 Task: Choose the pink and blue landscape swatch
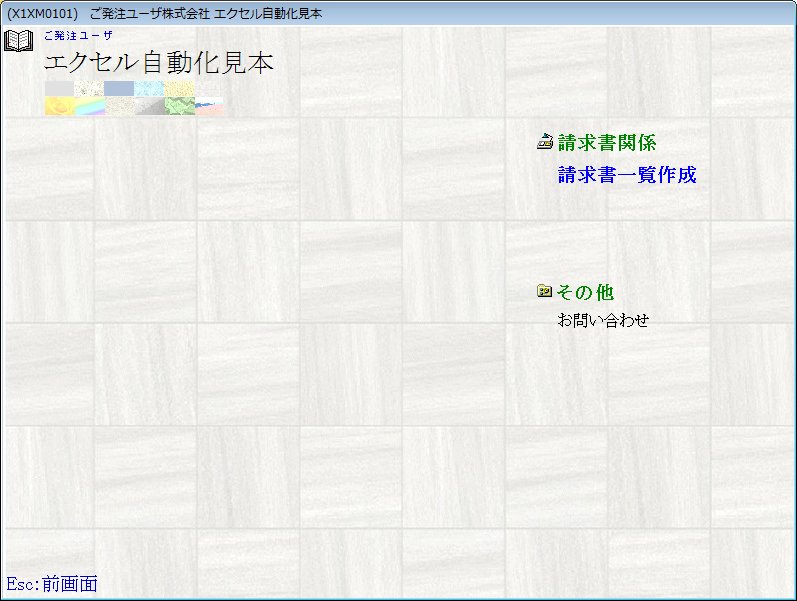[209, 106]
